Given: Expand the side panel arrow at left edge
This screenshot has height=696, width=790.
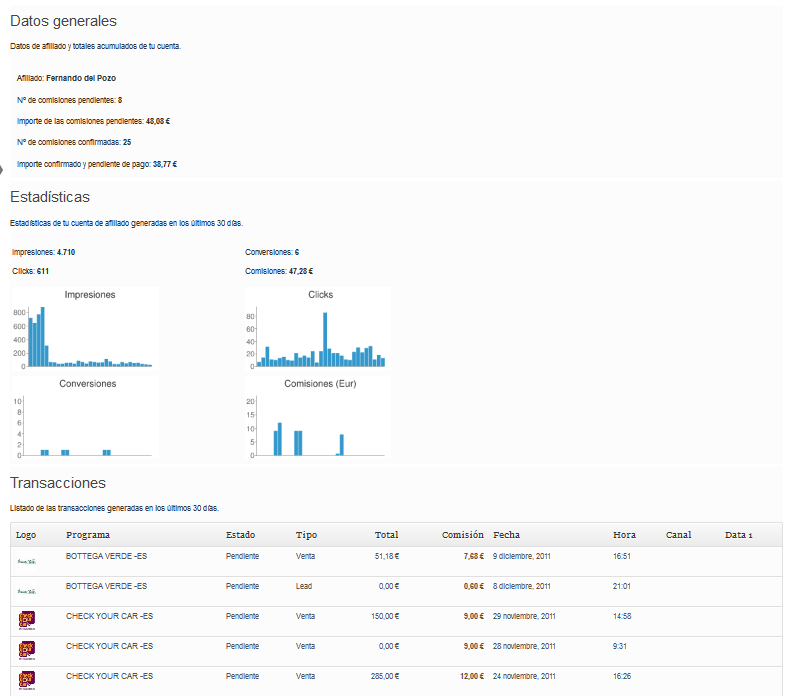Looking at the screenshot, I should tap(3, 169).
